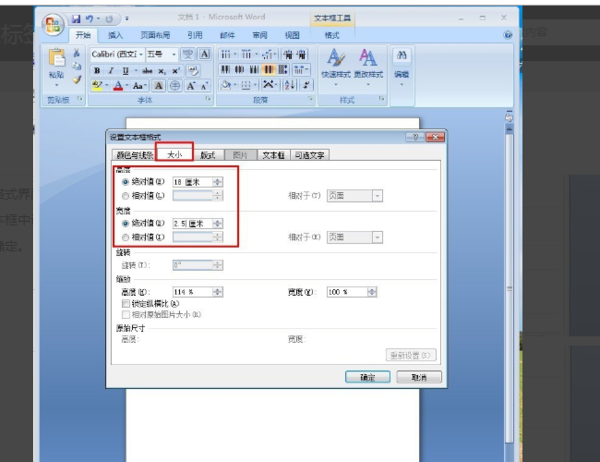Apply character shading (gray A)
This screenshot has height=462, width=600.
(x=158, y=86)
